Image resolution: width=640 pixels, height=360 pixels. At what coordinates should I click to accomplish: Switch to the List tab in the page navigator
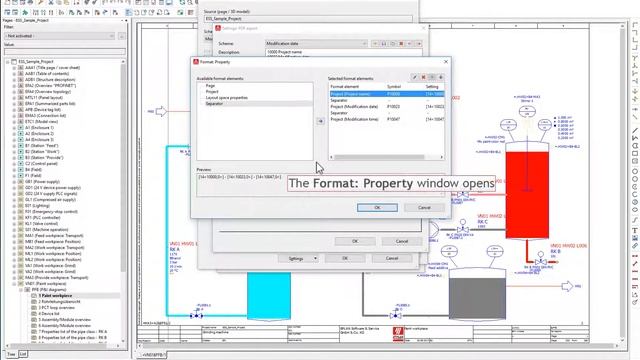tap(23, 354)
